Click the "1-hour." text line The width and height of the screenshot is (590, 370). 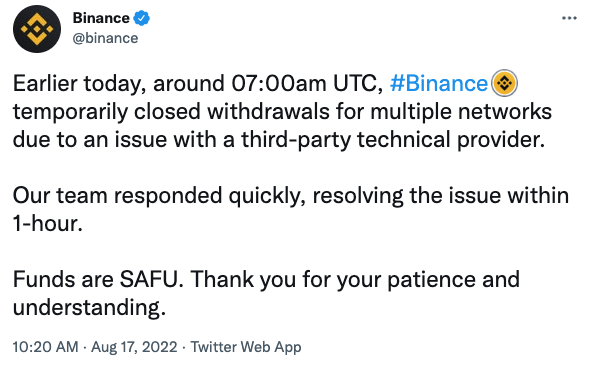click(x=48, y=224)
